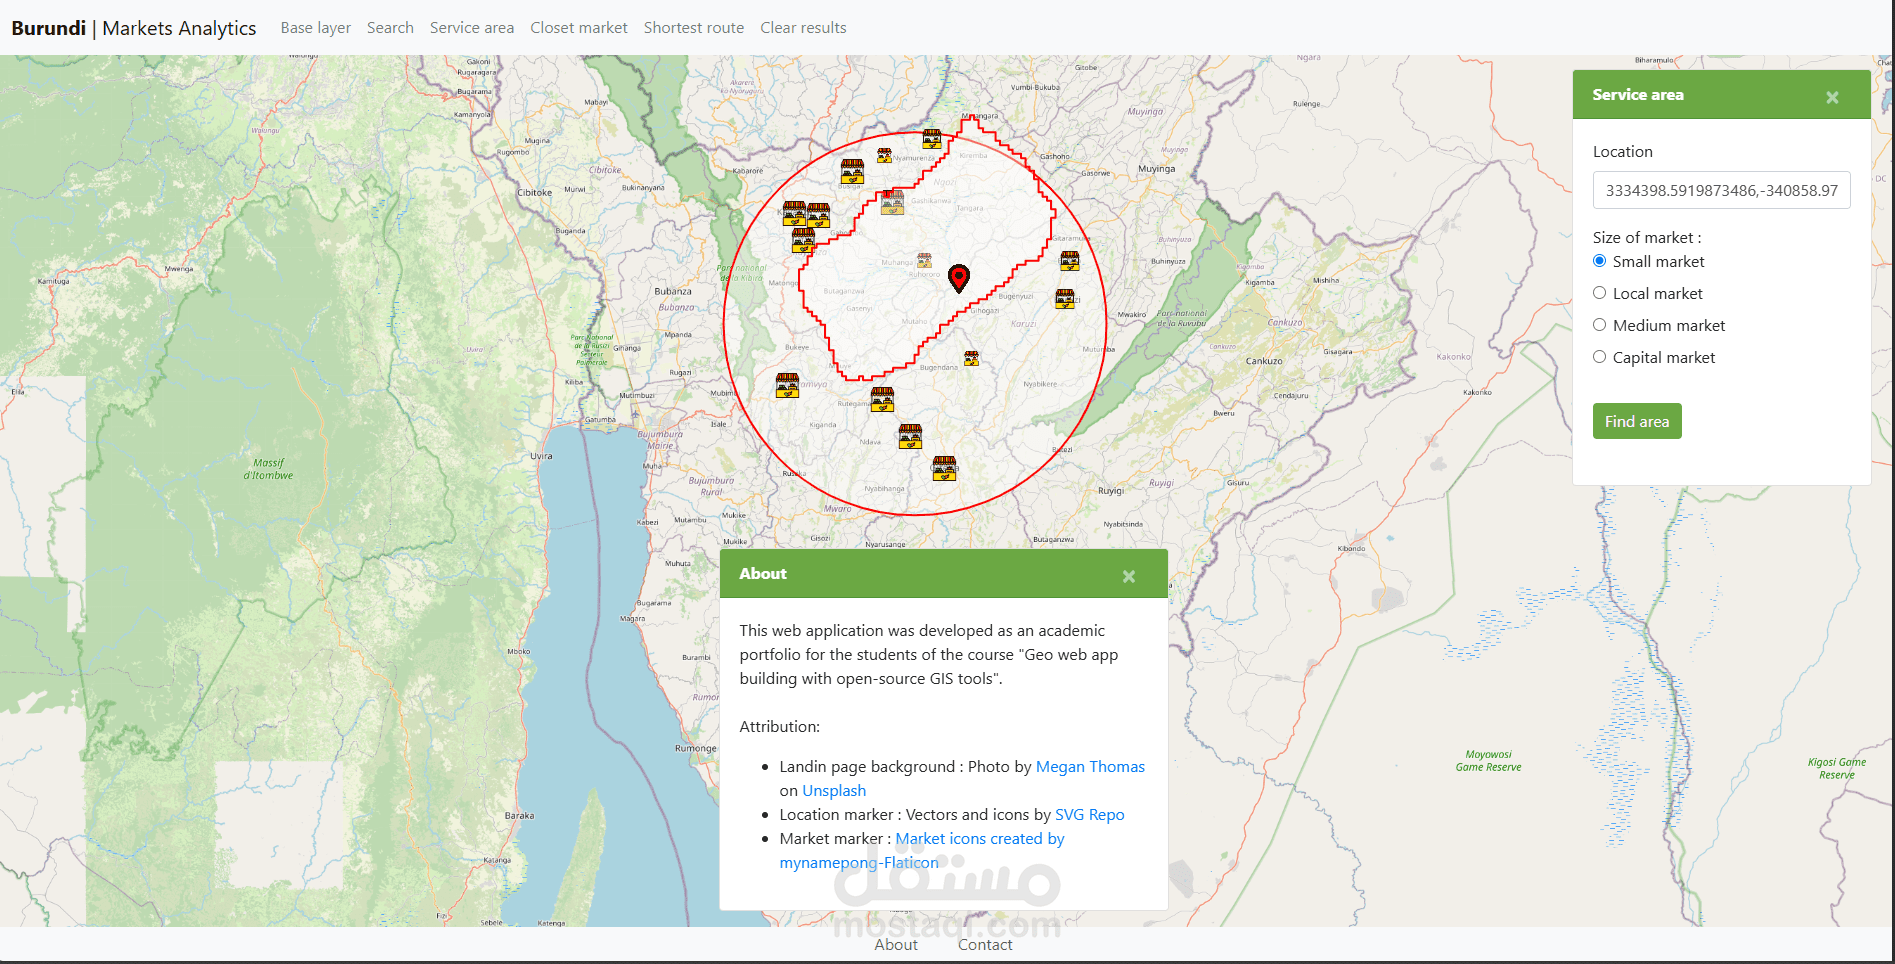Click the red location pin marker
Image resolution: width=1895 pixels, height=964 pixels.
958,278
